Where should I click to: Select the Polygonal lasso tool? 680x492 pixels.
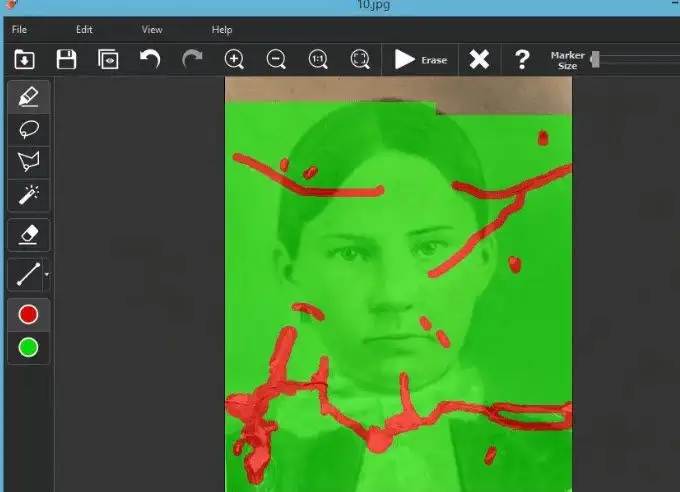coord(29,162)
